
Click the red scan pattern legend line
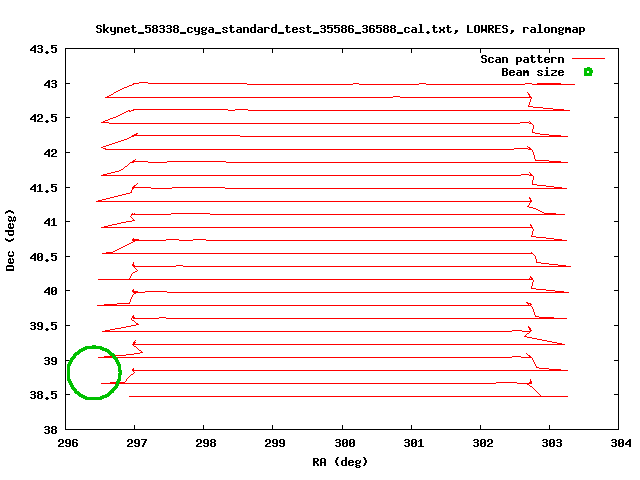[588, 59]
